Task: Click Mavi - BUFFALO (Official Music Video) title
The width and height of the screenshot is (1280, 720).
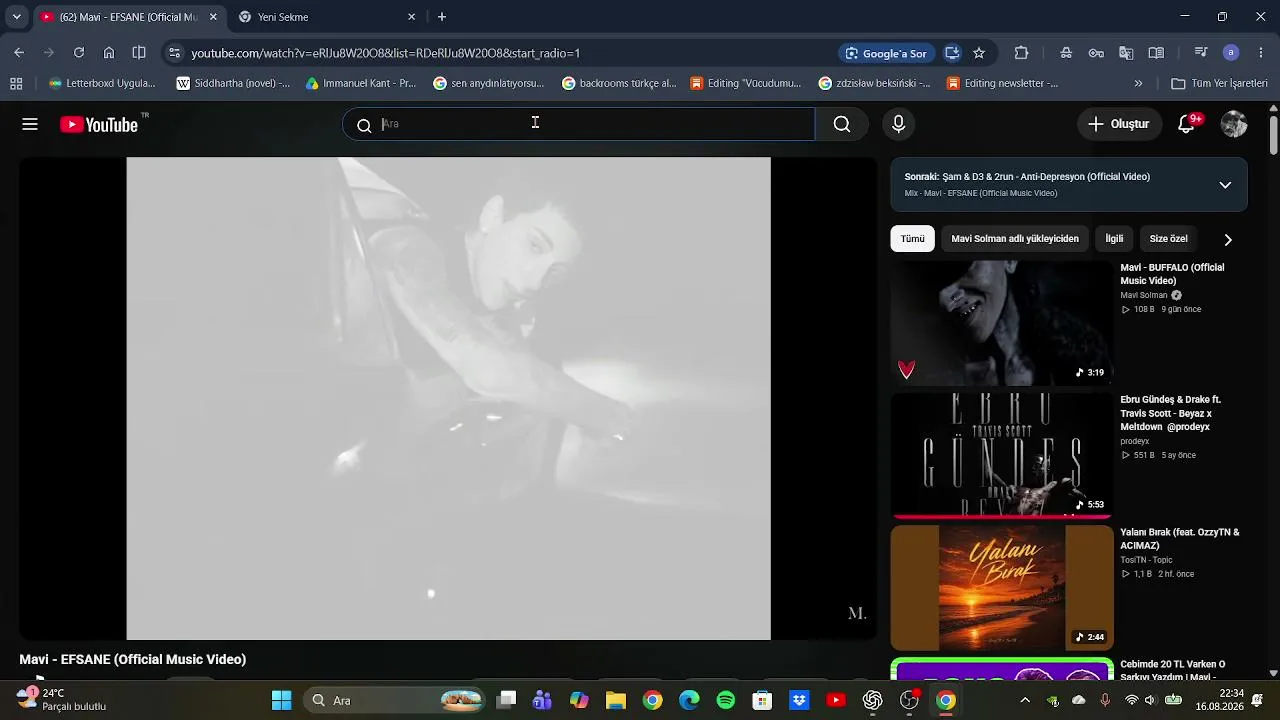Action: (1172, 274)
